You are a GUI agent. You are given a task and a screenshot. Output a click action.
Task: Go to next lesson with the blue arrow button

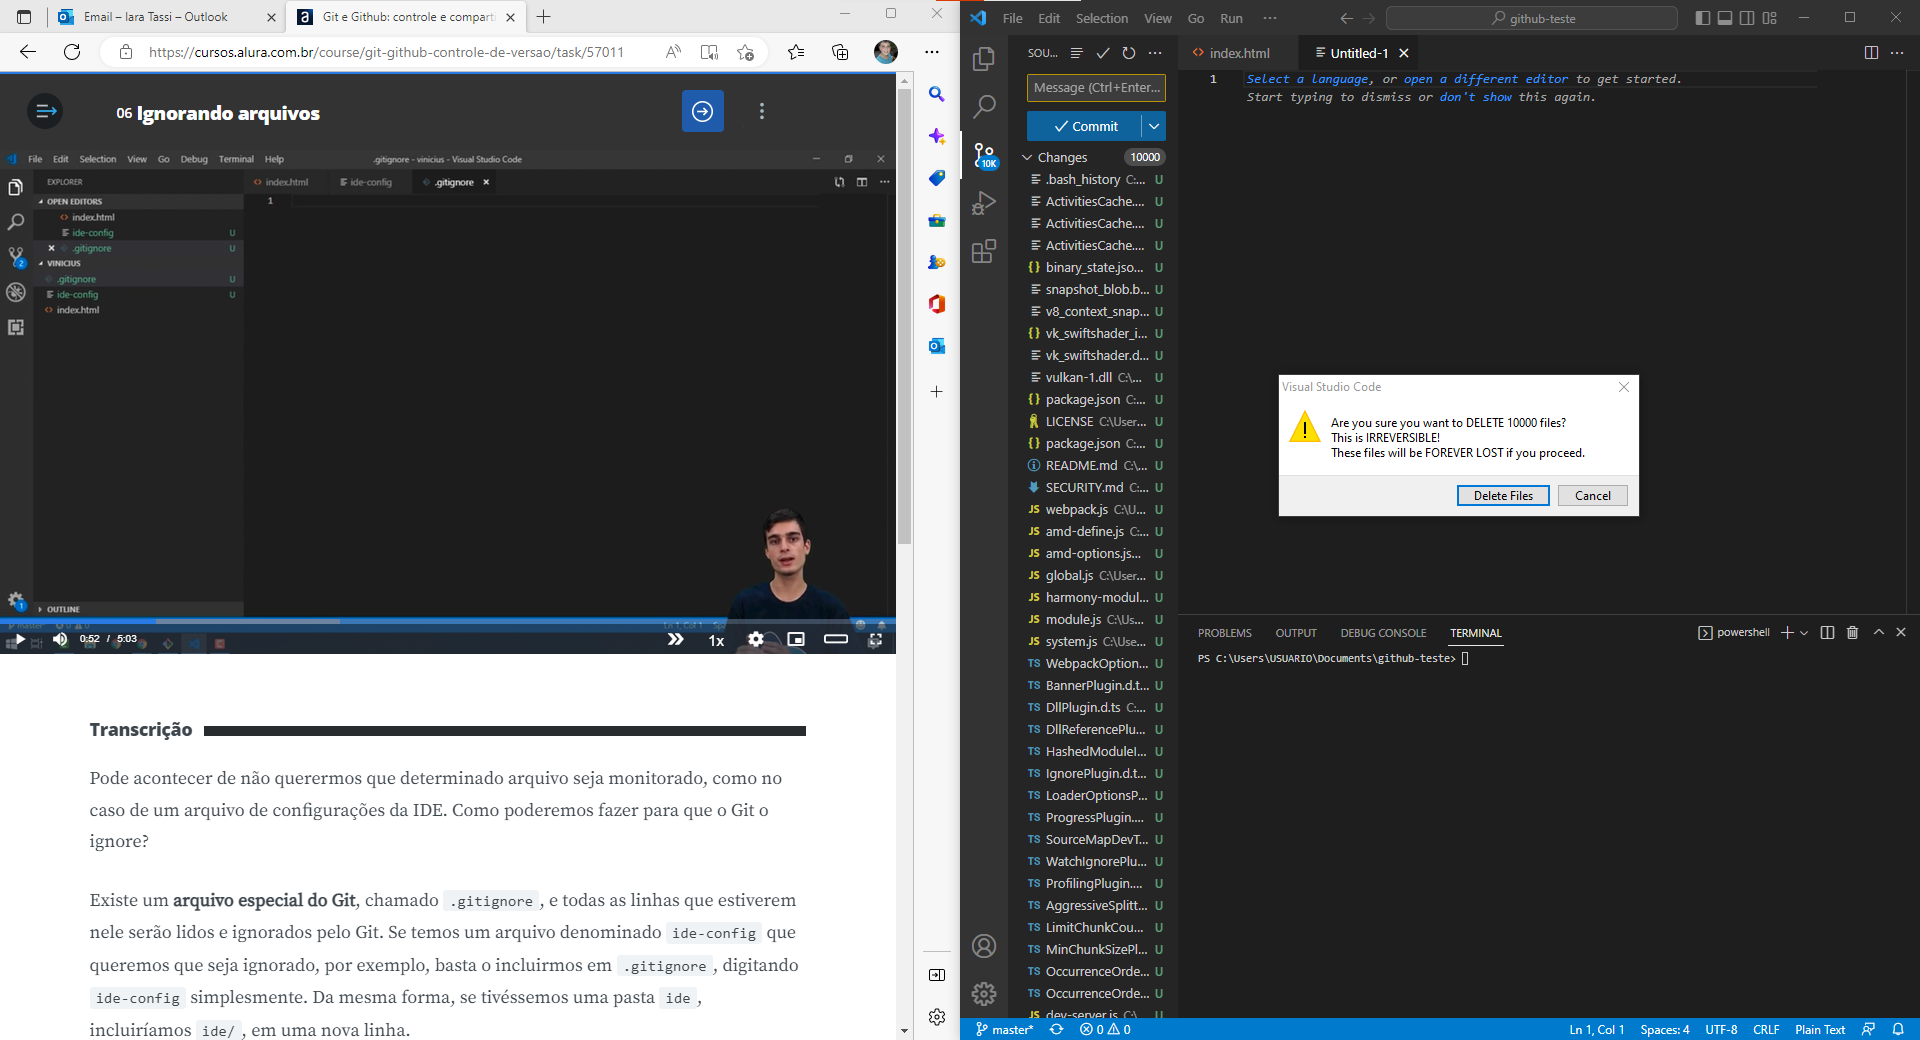pos(703,111)
